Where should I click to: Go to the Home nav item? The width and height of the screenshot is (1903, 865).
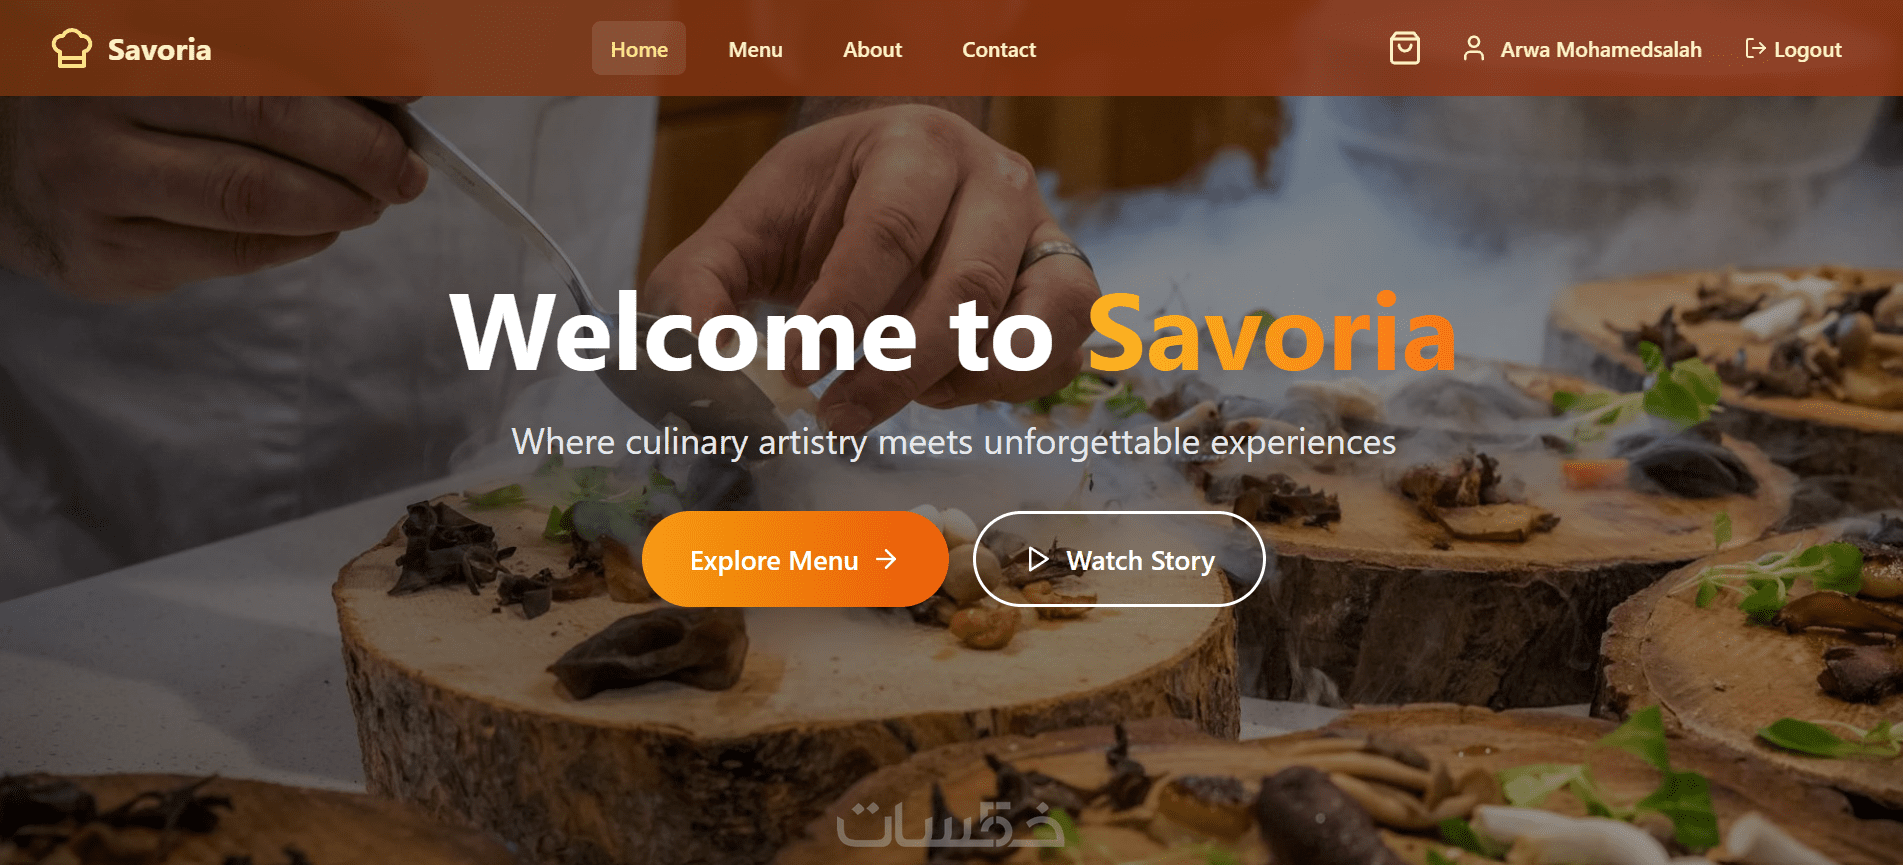(x=639, y=49)
